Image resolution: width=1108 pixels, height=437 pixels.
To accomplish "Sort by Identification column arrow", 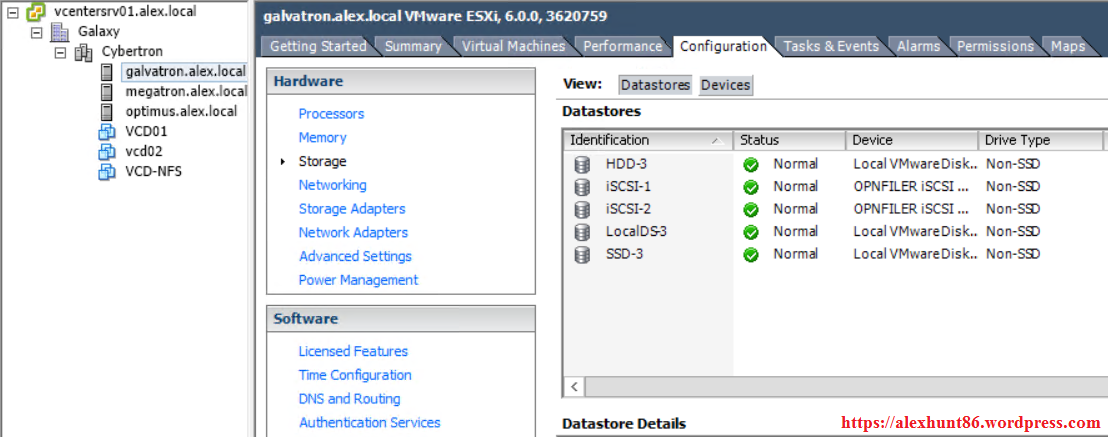I will (x=717, y=141).
